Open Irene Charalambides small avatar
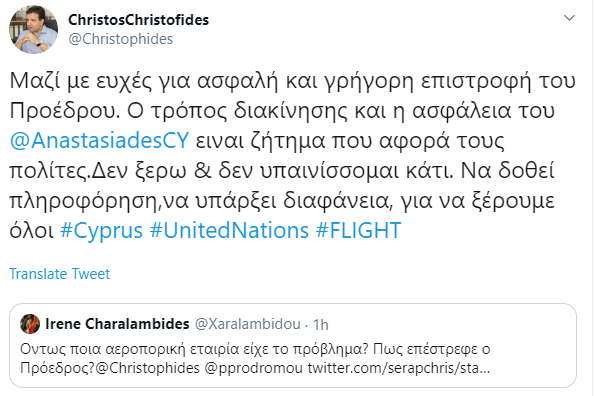595x396 pixels. [x=30, y=324]
